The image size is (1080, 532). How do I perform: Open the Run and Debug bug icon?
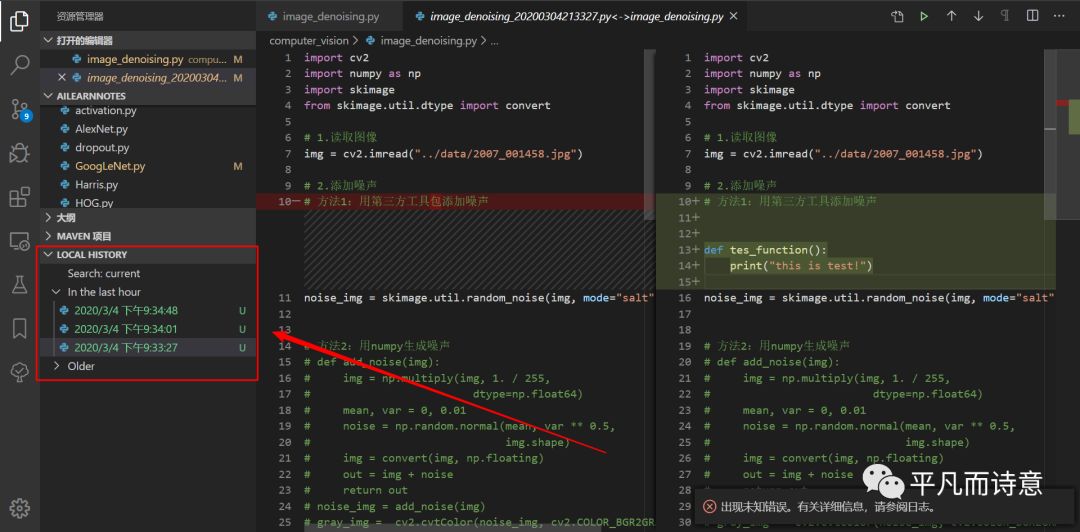[19, 153]
